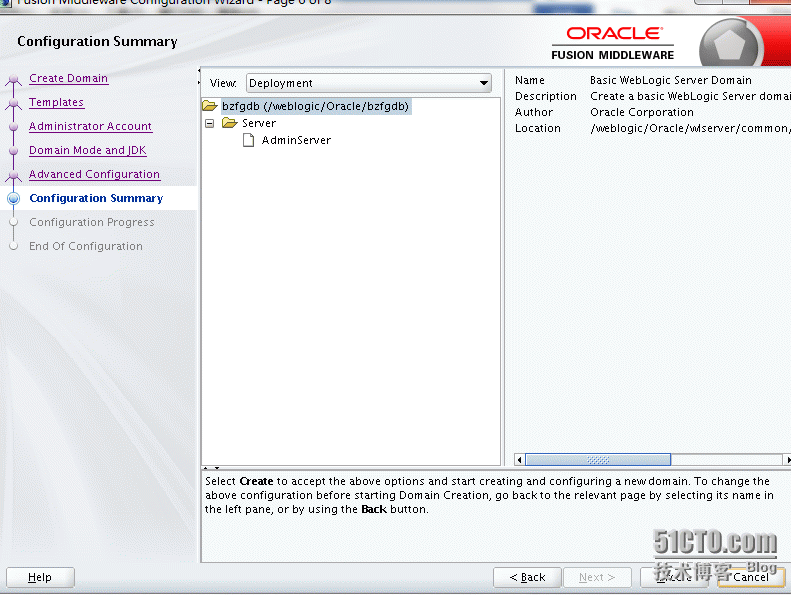This screenshot has width=791, height=595.
Task: Collapse the Server tree node
Action: (x=210, y=124)
